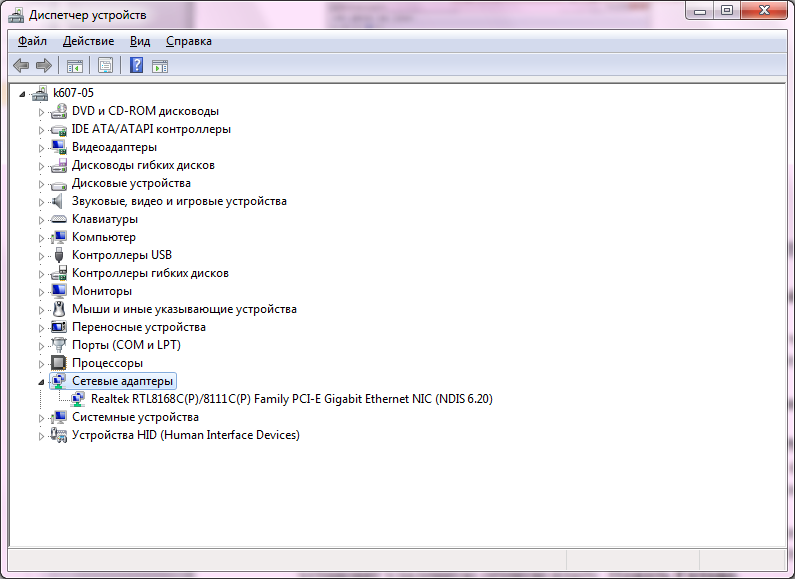Minimize the Диспетчер устройств window
Screen dimensions: 795x579
click(x=700, y=11)
